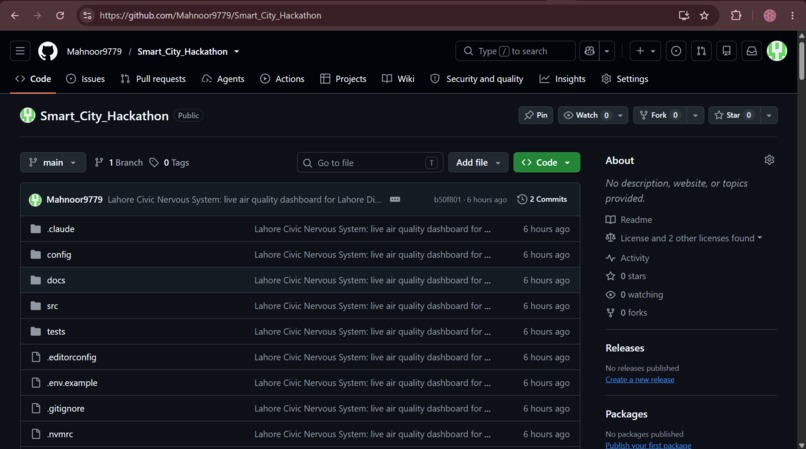
Task: Bookmark this page with star icon
Action: tap(704, 15)
